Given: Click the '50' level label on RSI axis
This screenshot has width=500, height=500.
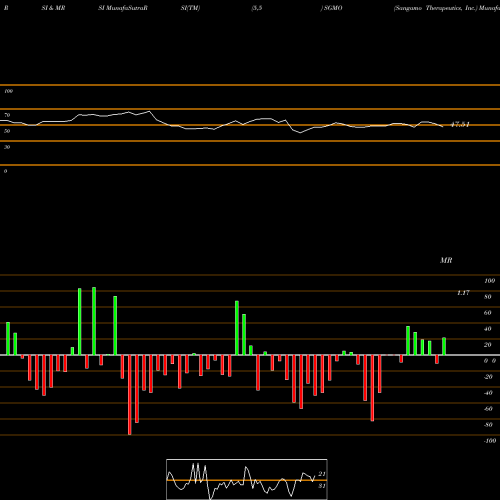Looking at the screenshot, I should pyautogui.click(x=7, y=131).
